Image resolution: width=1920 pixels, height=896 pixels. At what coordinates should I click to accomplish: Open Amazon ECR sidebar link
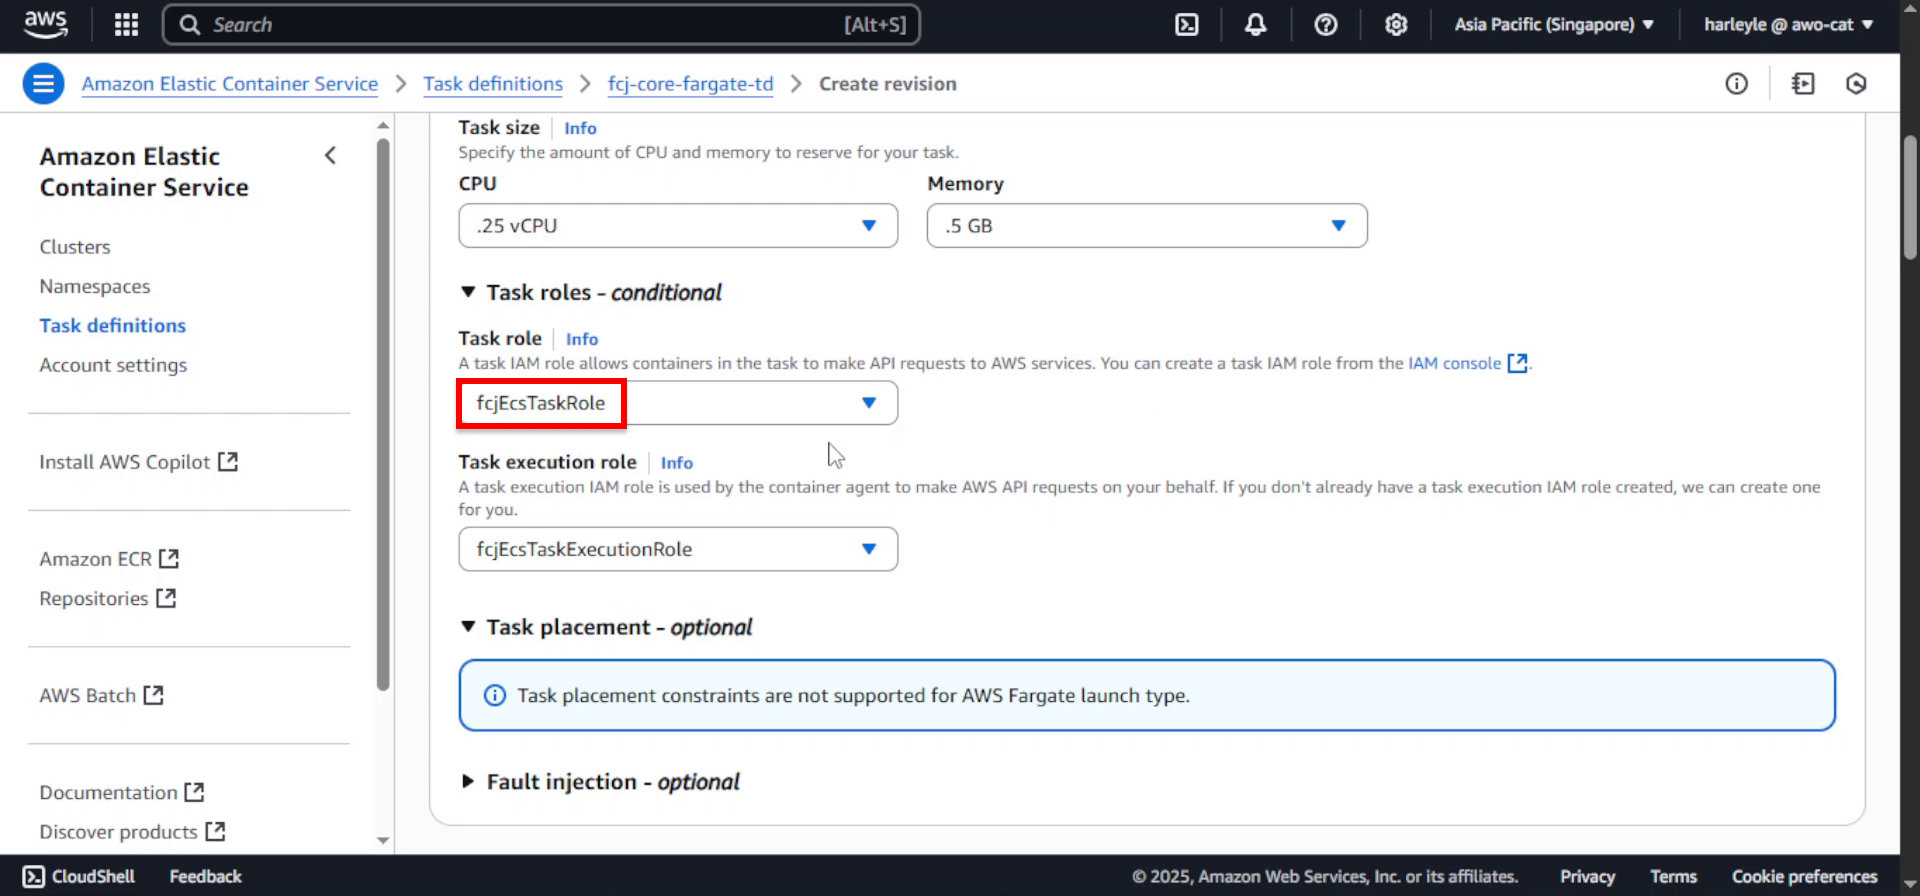point(109,559)
